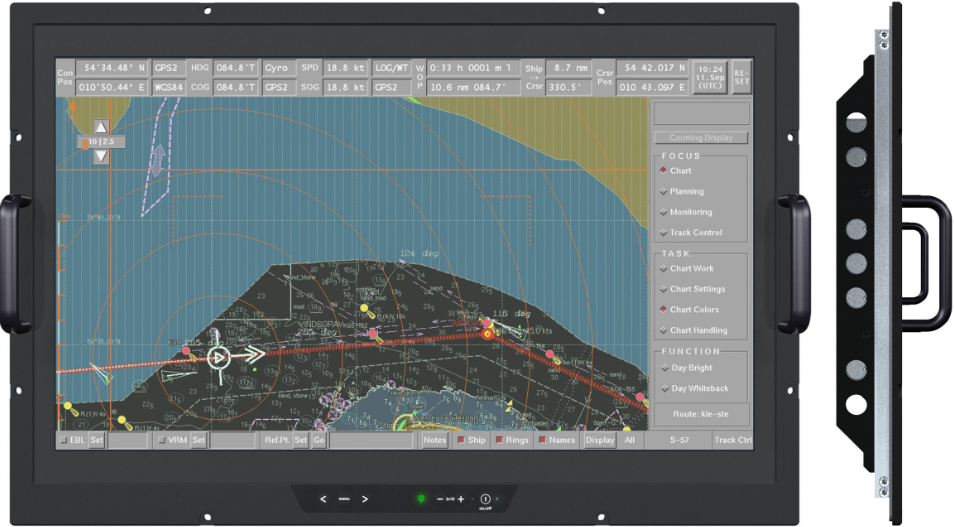Viewport: 954px width, 527px height.
Task: Enable the EBL checkbox
Action: (x=63, y=440)
